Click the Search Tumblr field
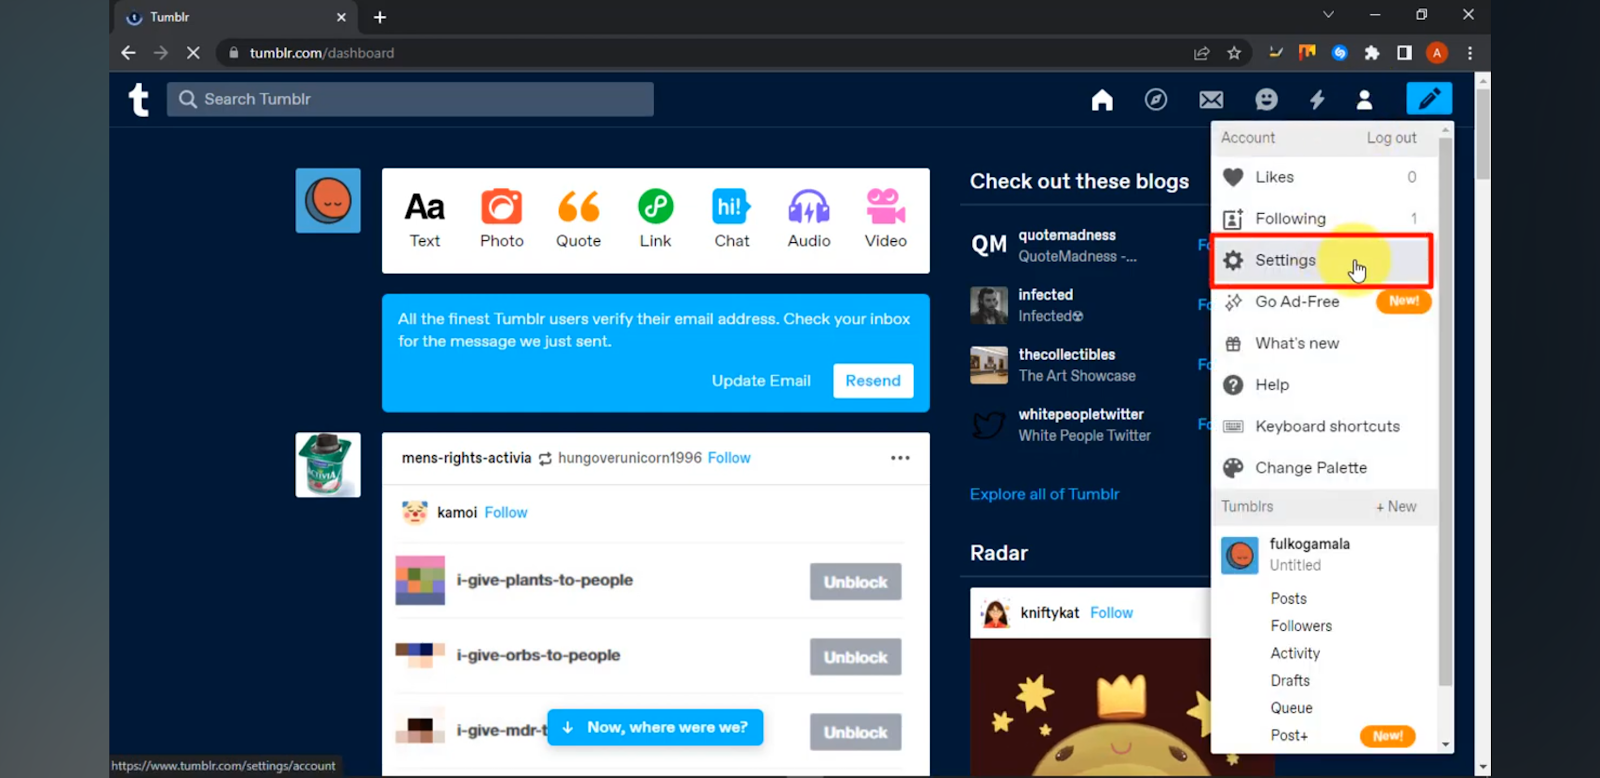 [410, 99]
